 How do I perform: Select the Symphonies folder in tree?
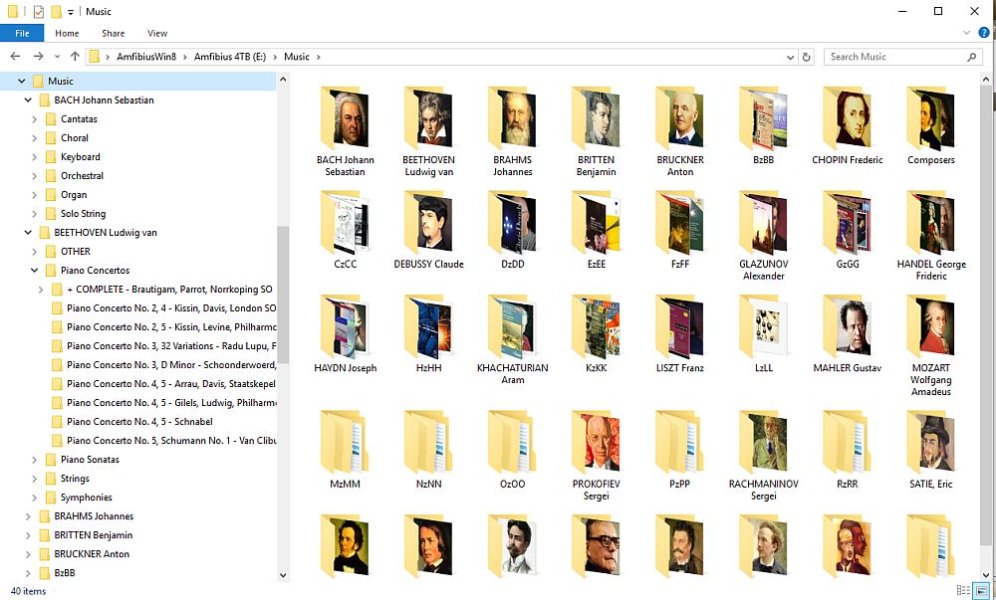coord(86,497)
